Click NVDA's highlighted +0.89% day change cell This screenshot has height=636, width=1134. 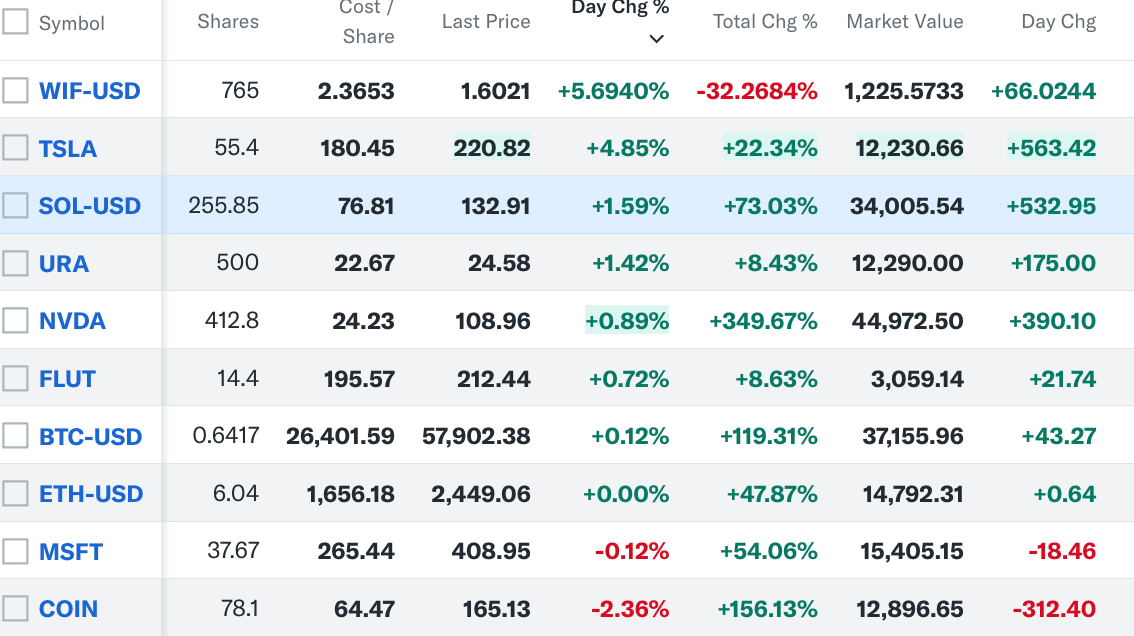pyautogui.click(x=628, y=321)
